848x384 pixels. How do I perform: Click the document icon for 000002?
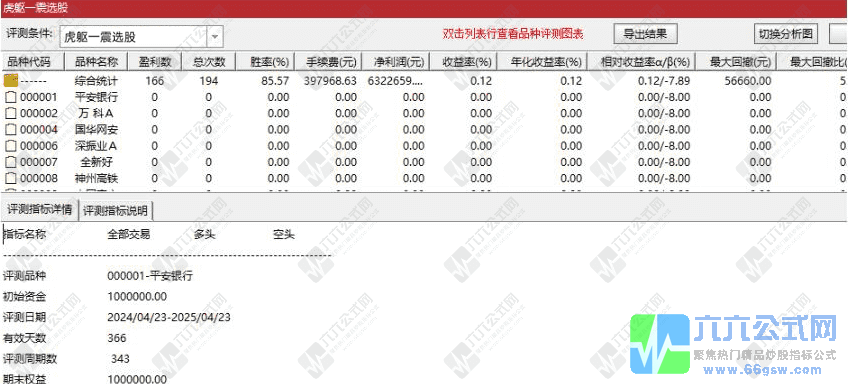click(x=11, y=114)
